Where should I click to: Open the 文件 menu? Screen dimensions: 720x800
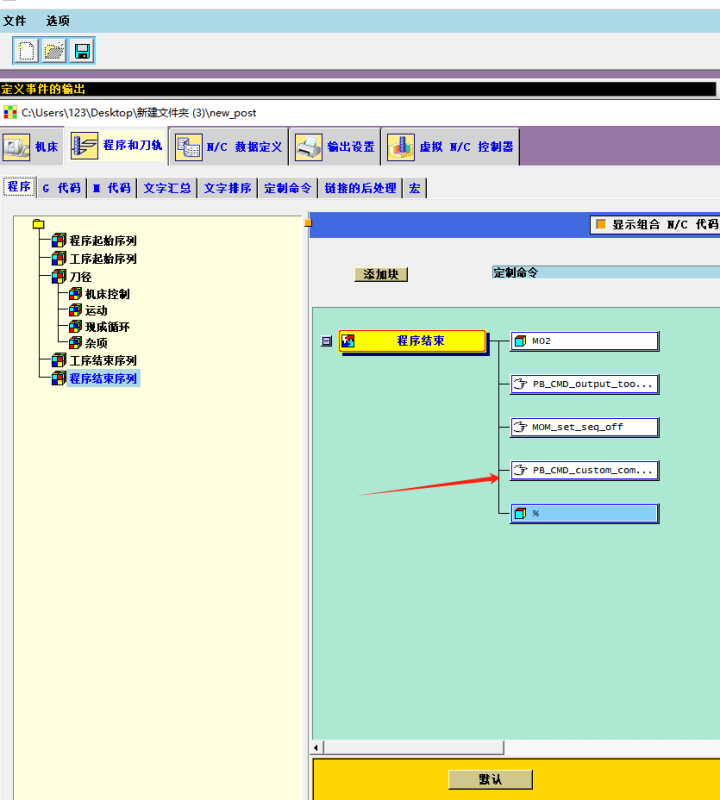(15, 21)
